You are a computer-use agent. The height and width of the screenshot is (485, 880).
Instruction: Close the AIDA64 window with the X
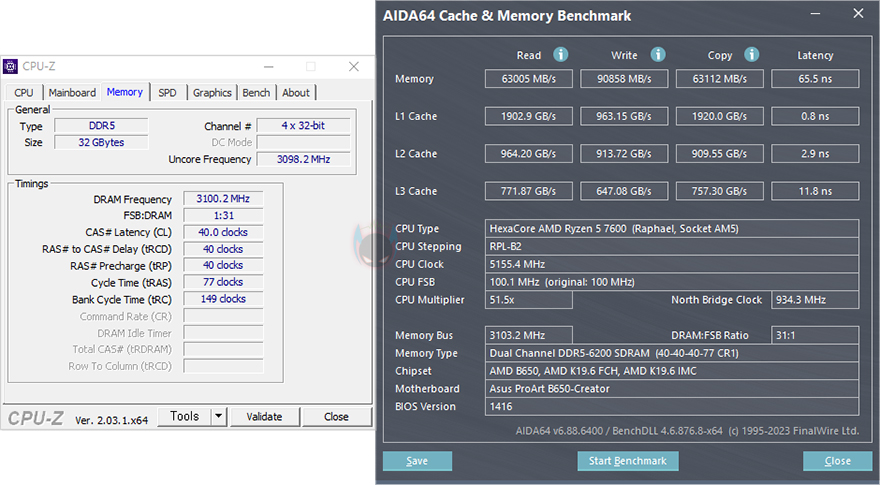click(858, 13)
